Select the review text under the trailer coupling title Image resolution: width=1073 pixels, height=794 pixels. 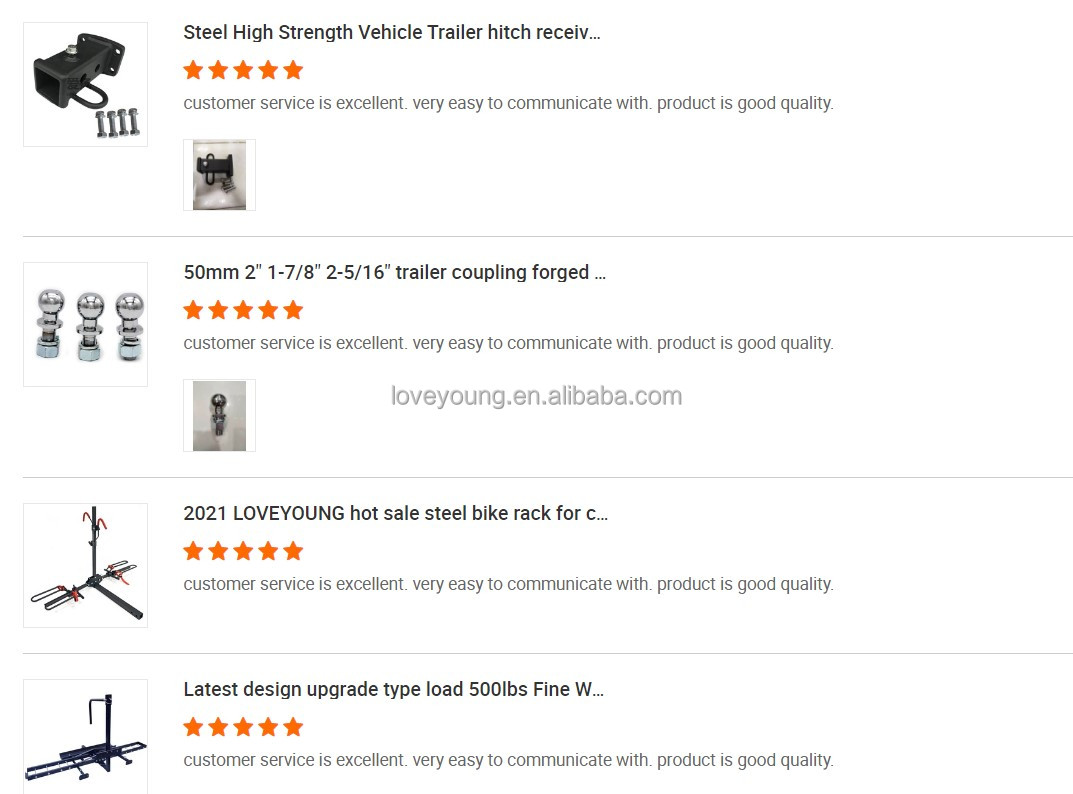coord(508,343)
